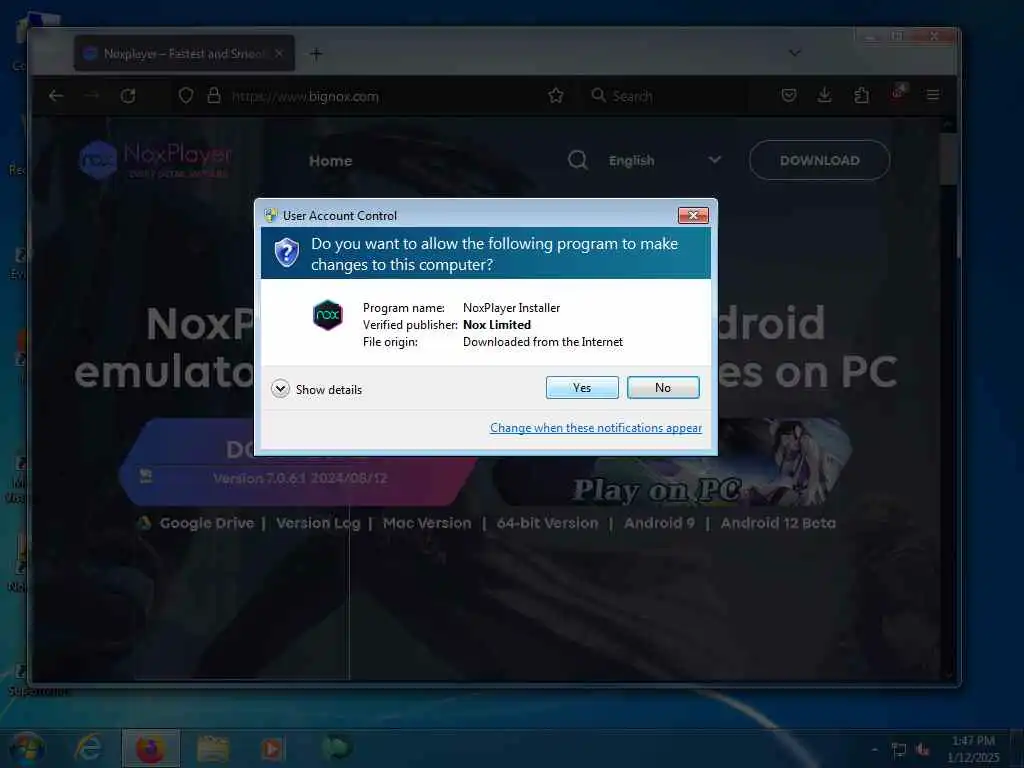Click the taskbar clock showing 1:47 PM
Image resolution: width=1024 pixels, height=768 pixels.
973,748
